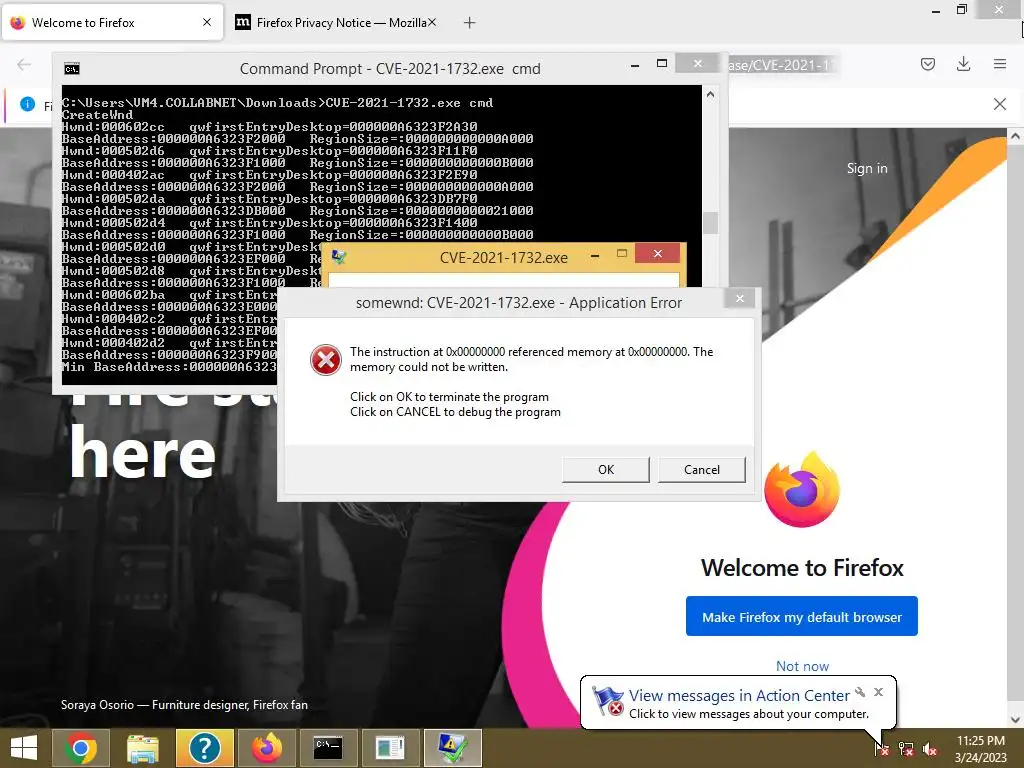Click the blue info icon in notification bar

coord(27,104)
